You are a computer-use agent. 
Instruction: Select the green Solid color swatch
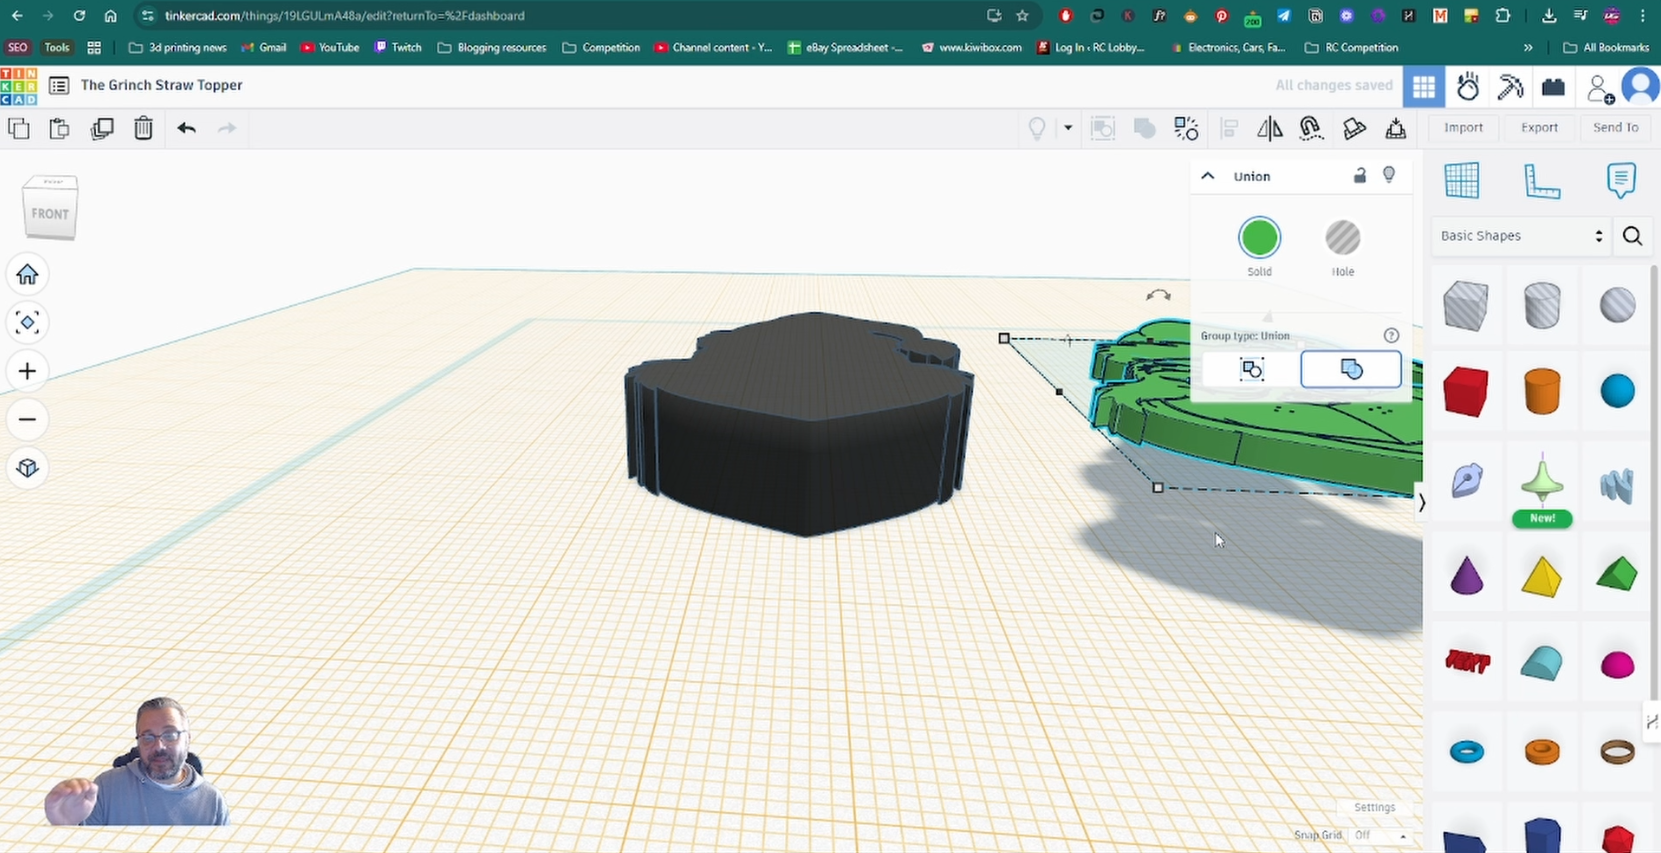click(x=1259, y=238)
